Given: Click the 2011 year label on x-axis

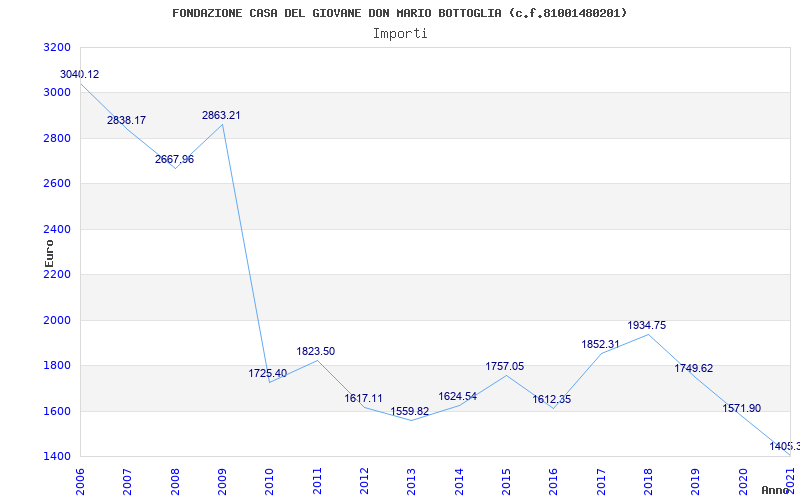Looking at the screenshot, I should click(x=317, y=482).
